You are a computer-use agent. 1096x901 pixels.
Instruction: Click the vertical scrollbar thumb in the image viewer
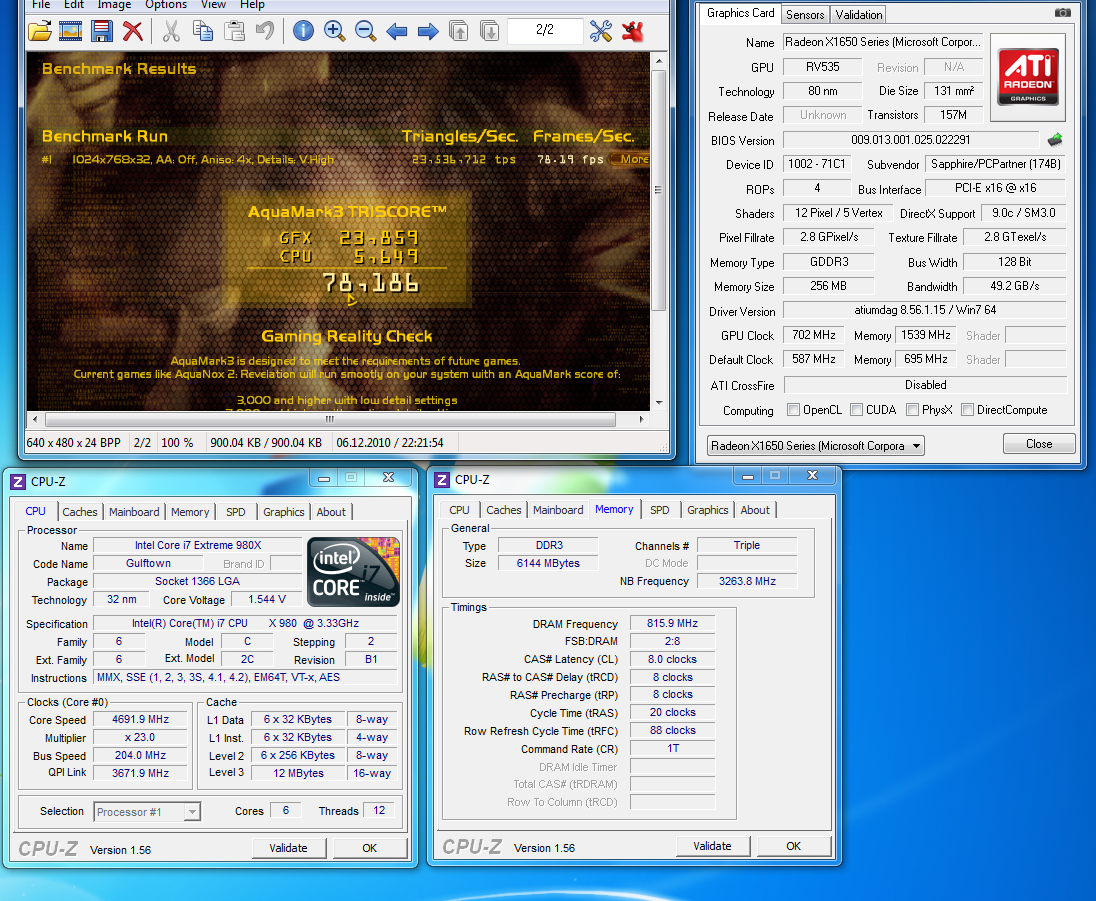658,190
